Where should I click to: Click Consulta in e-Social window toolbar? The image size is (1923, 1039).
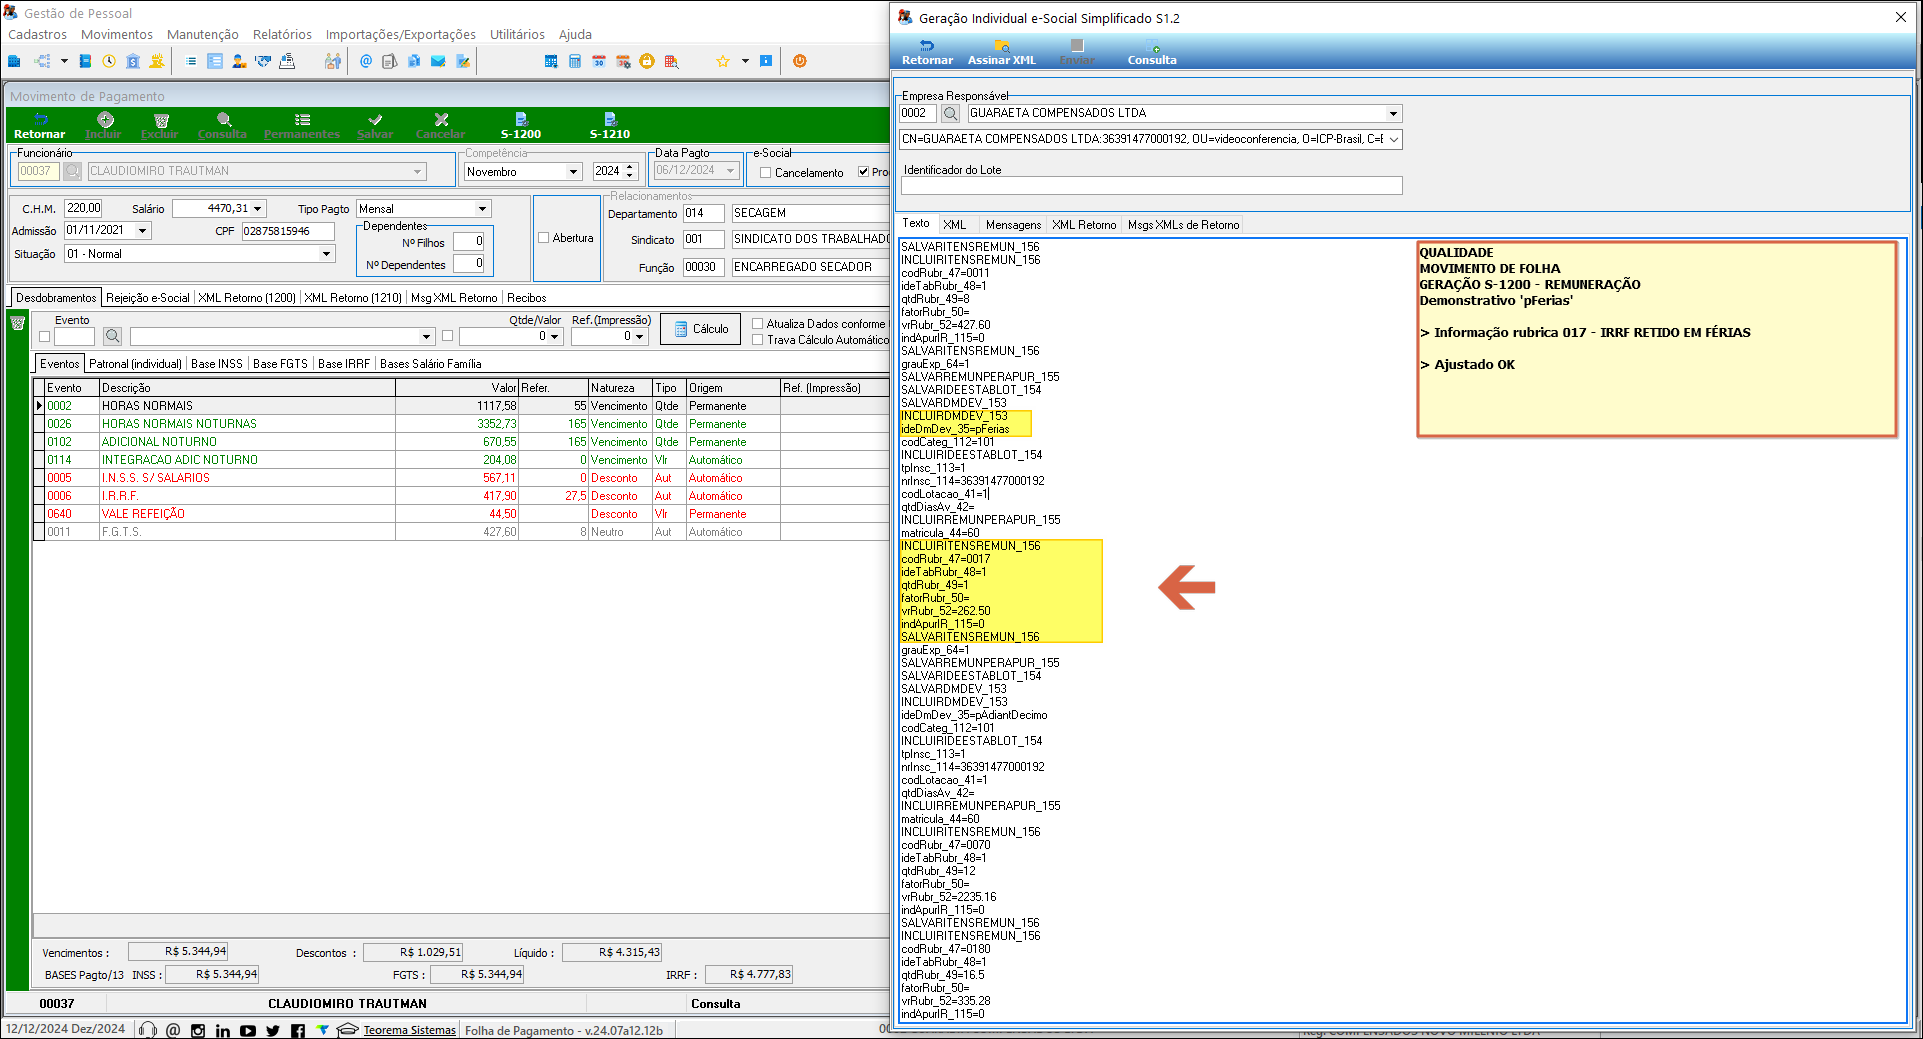[x=1152, y=52]
